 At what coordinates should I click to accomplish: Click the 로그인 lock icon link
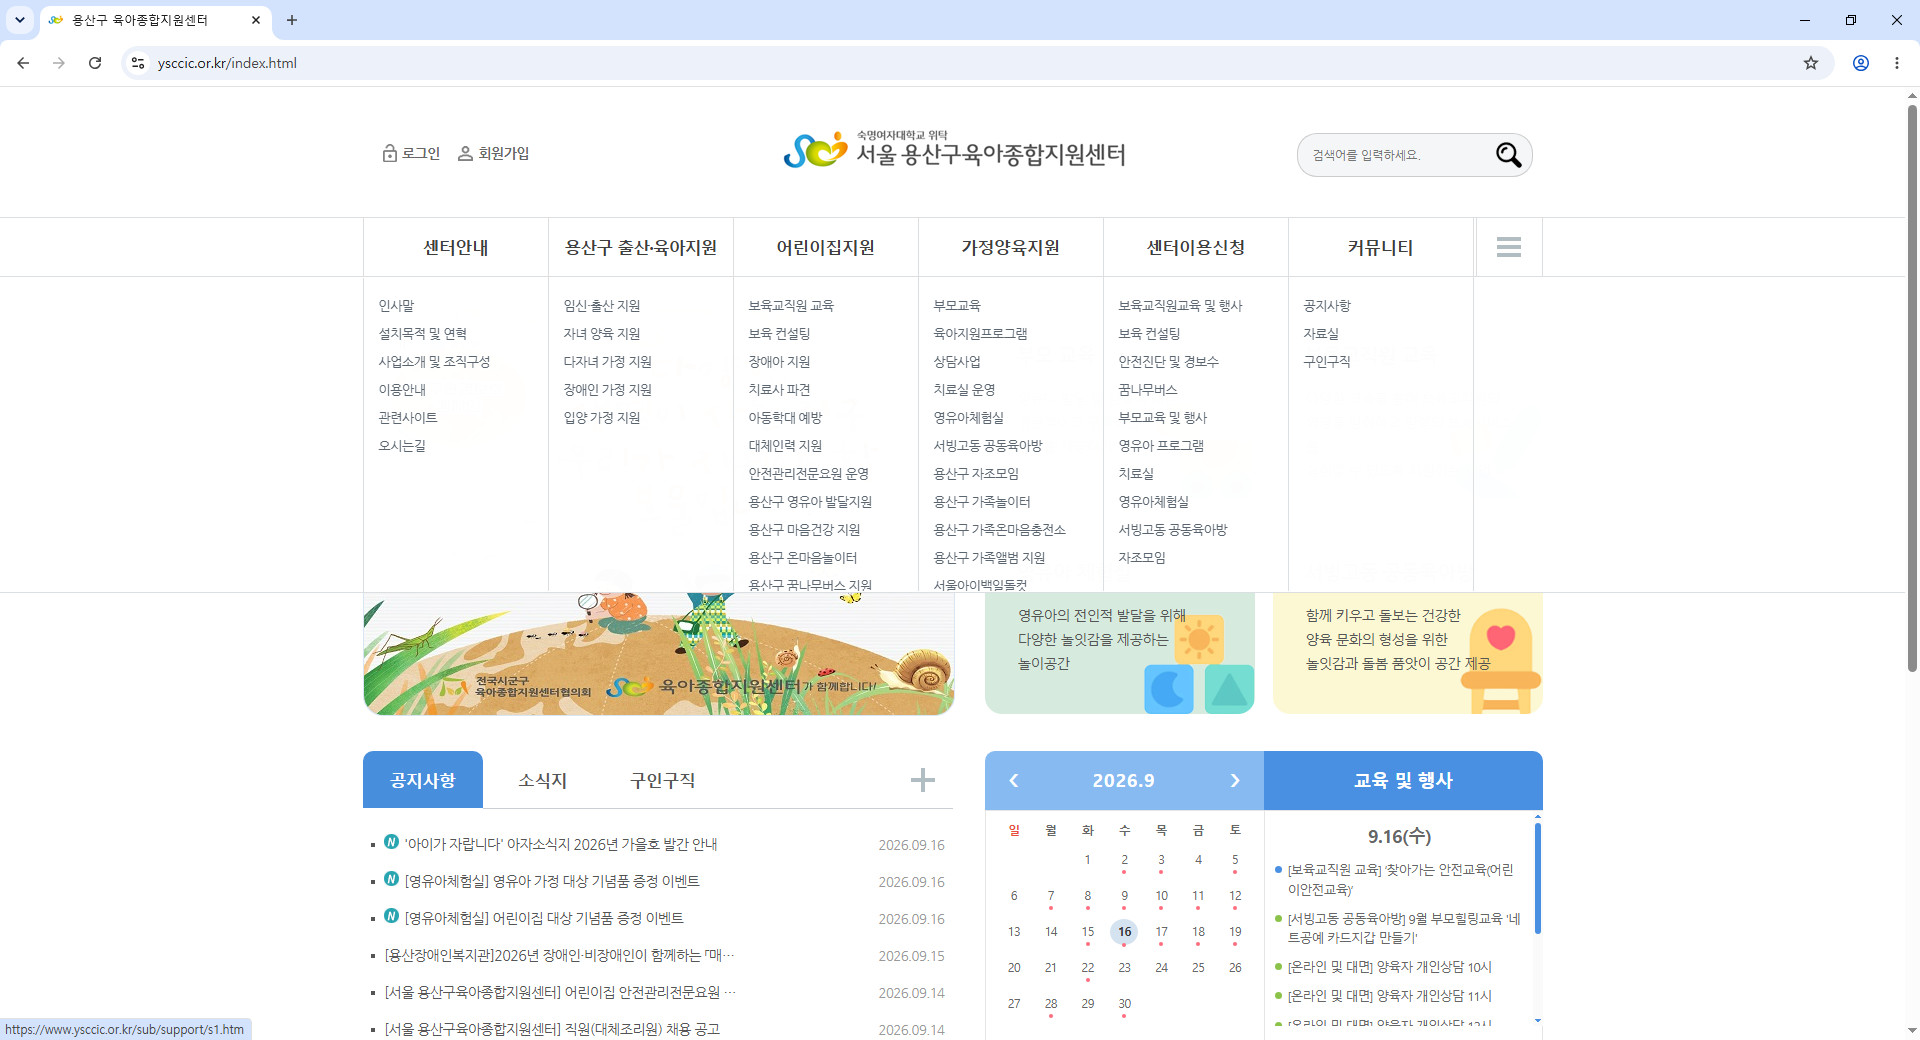coord(411,153)
